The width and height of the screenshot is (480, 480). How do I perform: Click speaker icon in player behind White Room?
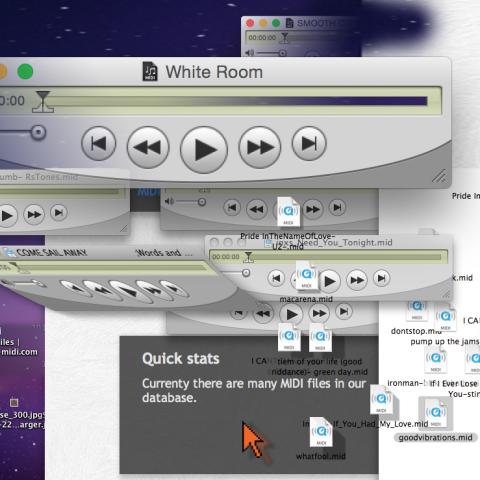point(169,201)
